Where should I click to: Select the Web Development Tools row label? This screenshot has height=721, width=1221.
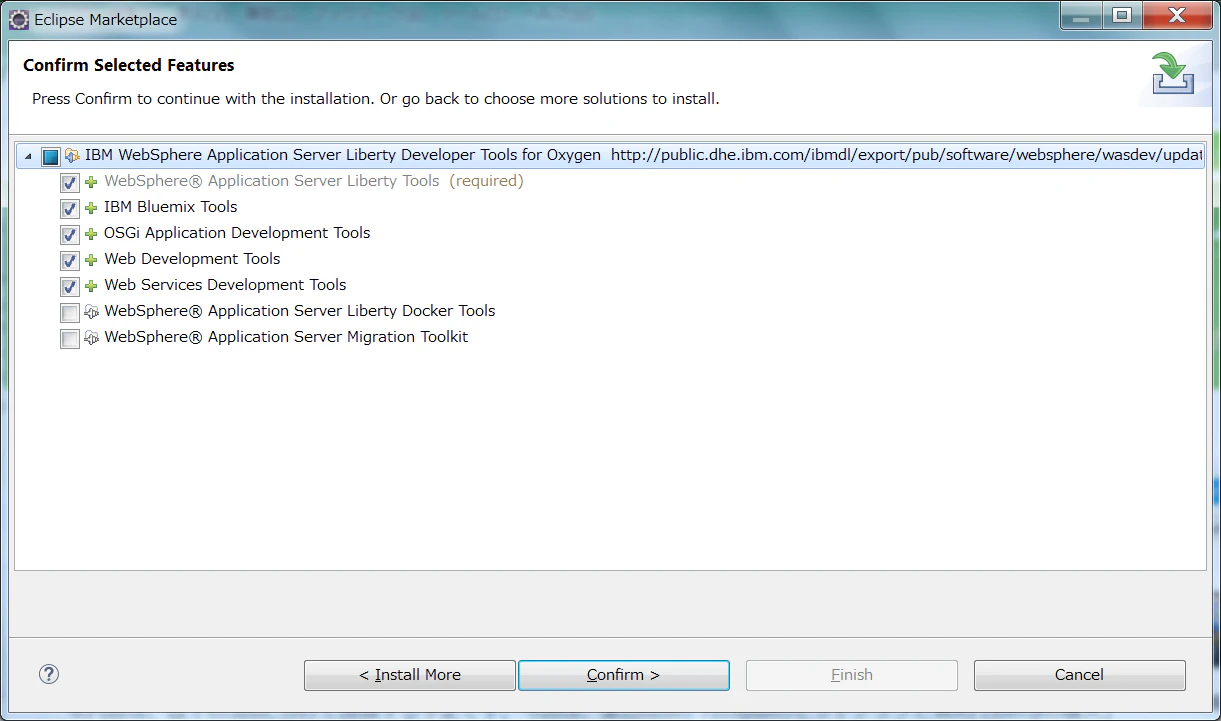point(192,259)
